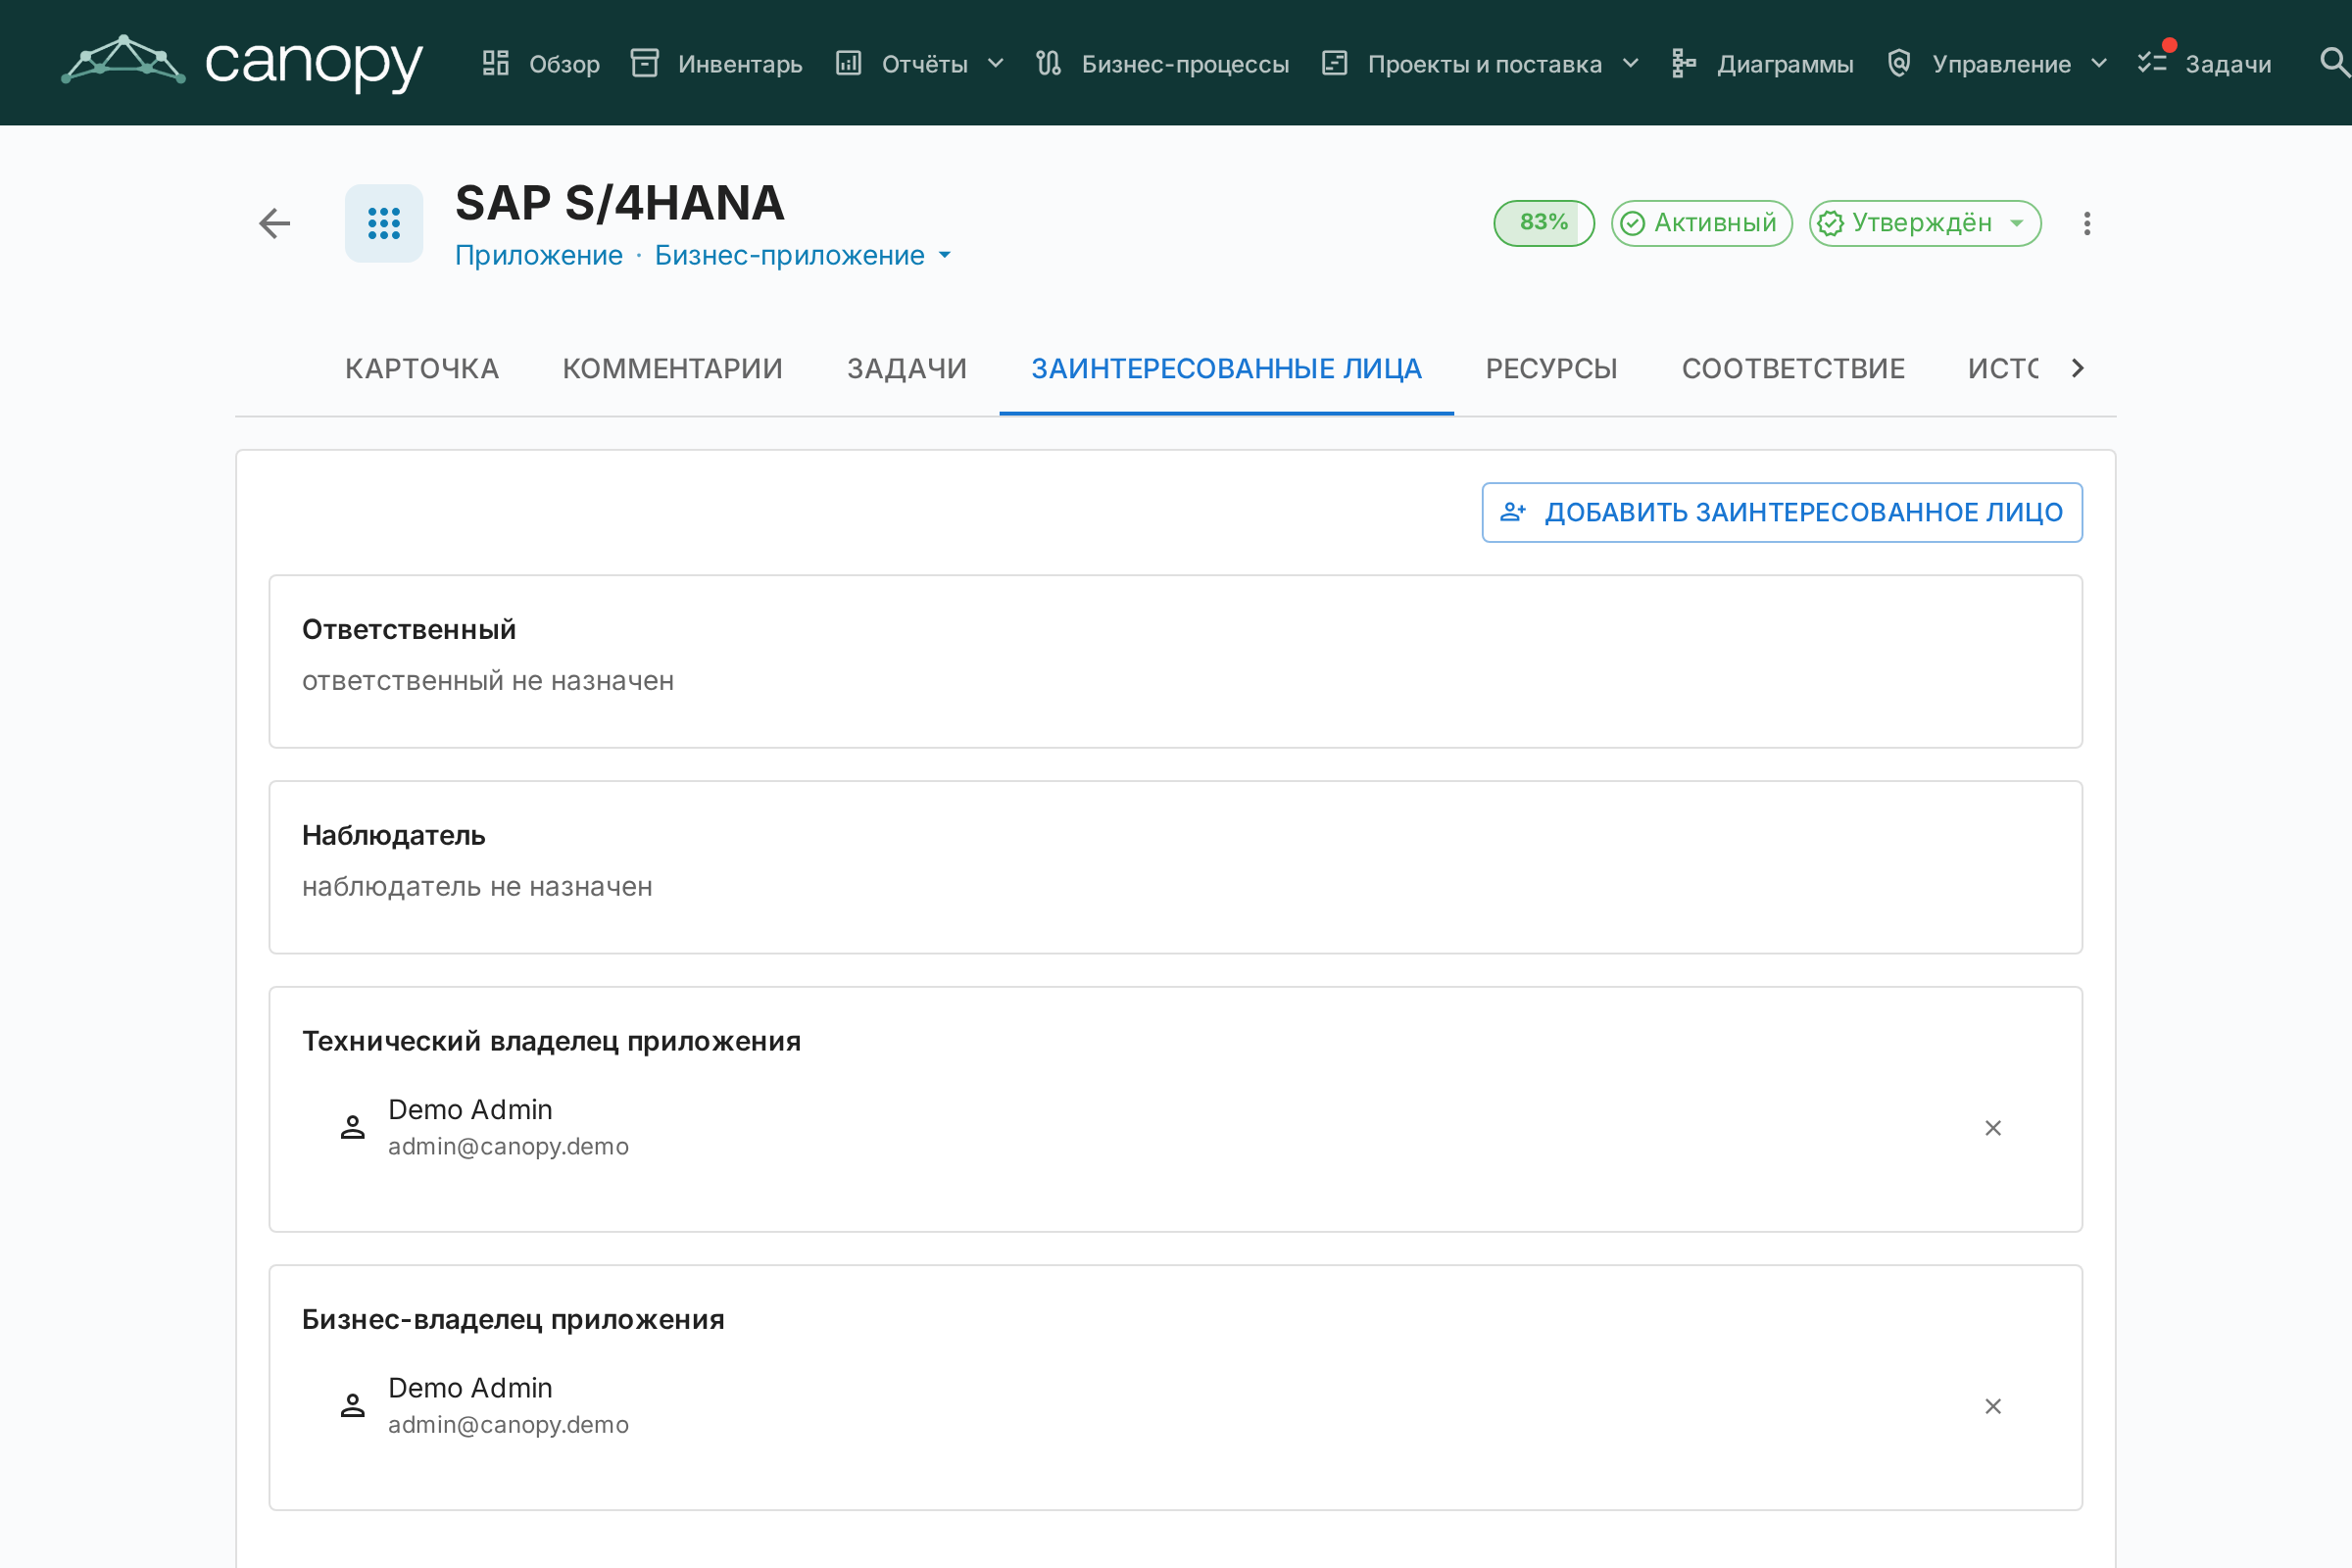Expand the Проекты и поставка menu
Image resolution: width=2352 pixels, height=1568 pixels.
(1631, 64)
